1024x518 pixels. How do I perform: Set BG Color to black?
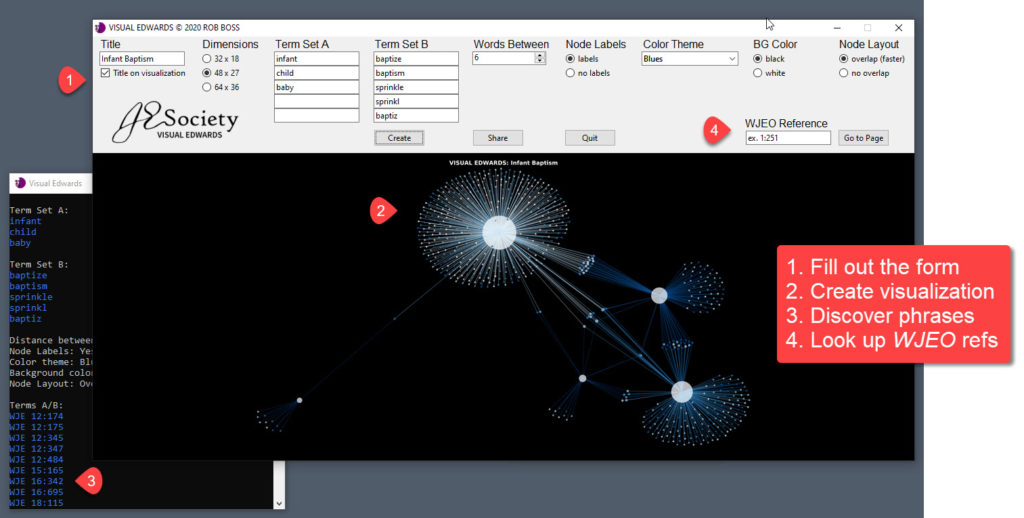pos(758,59)
